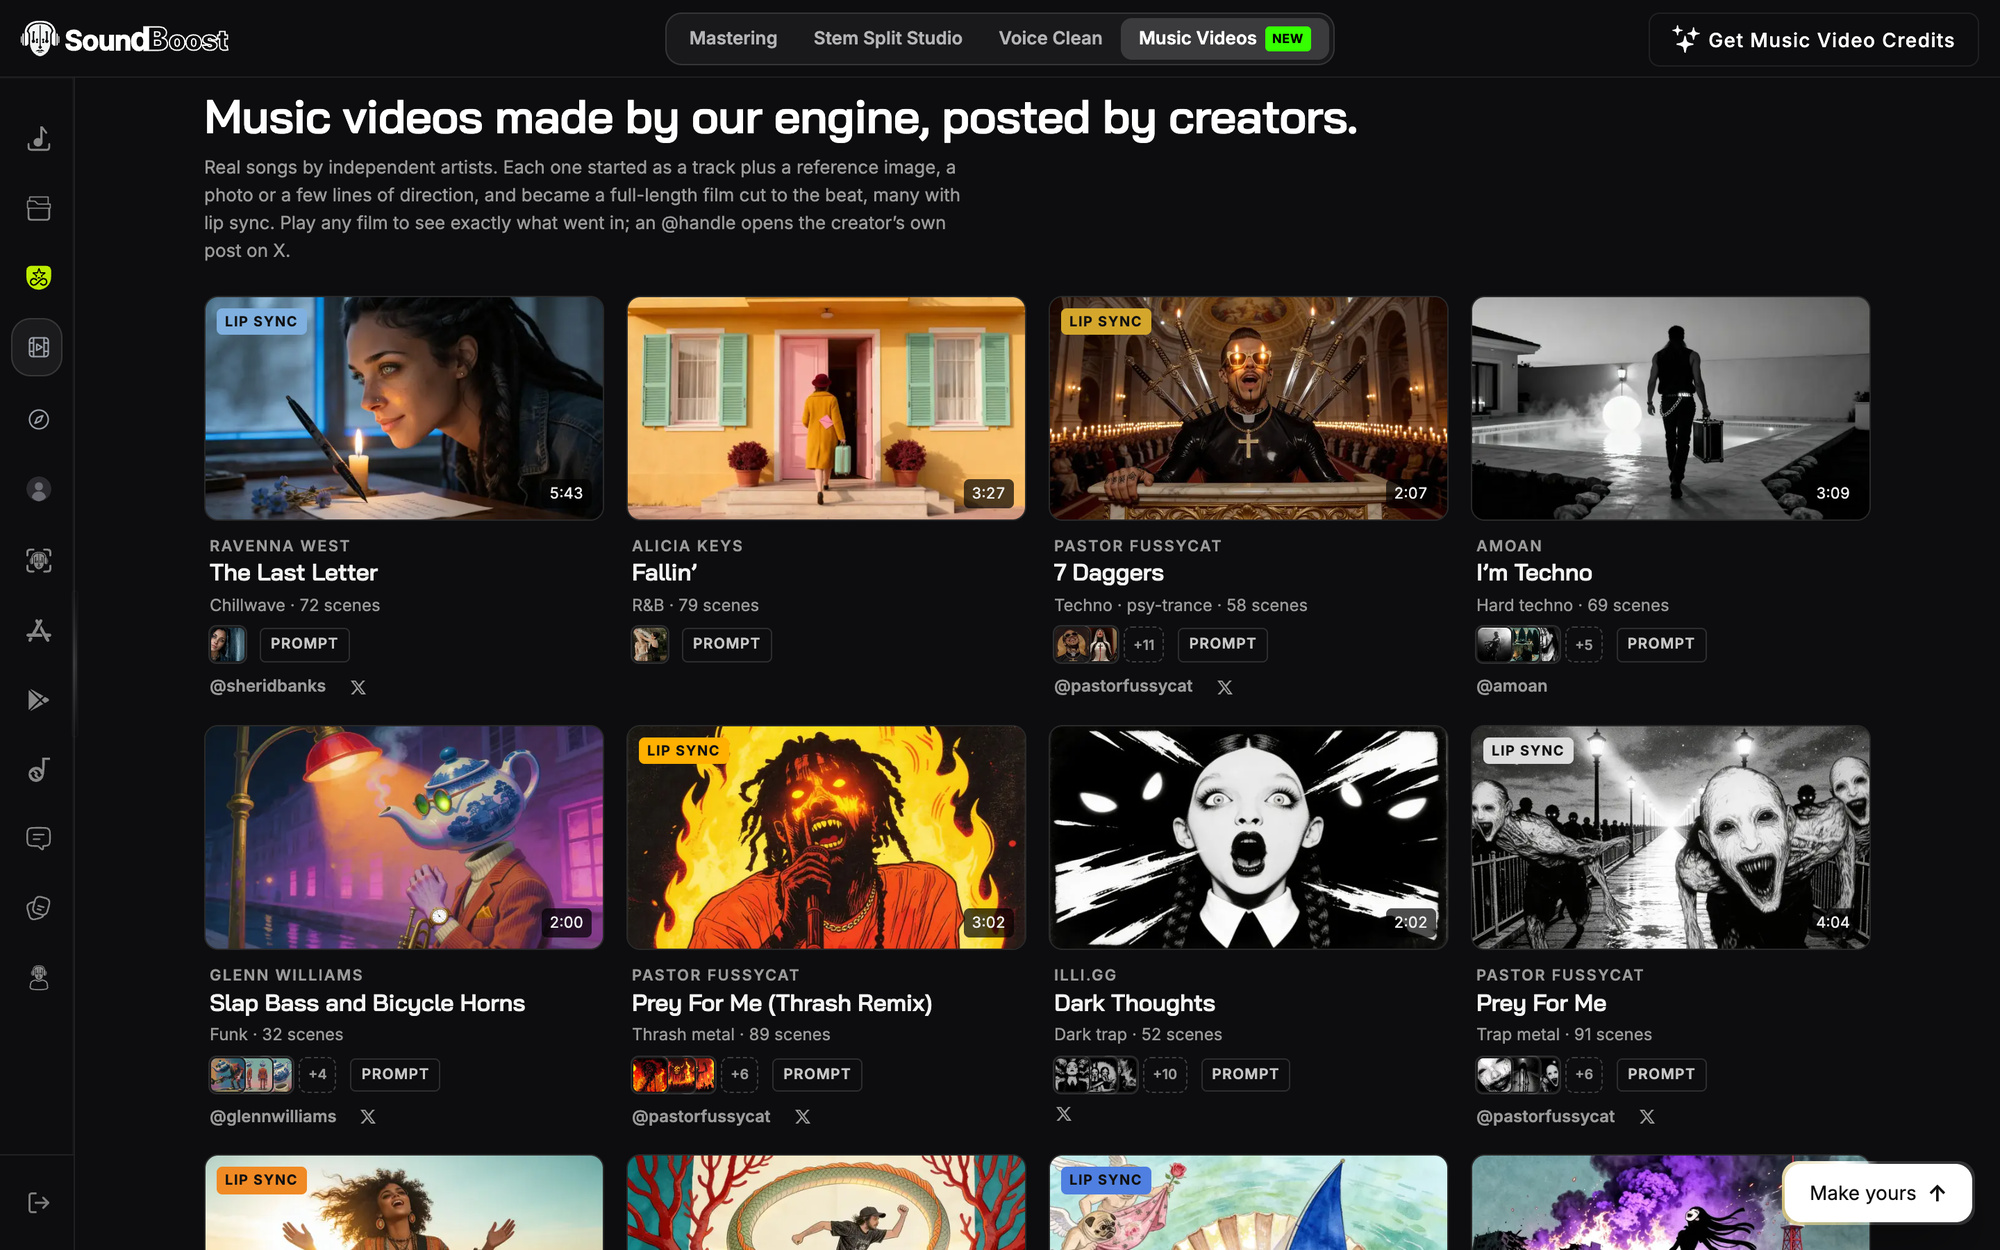Click Get Music Video Credits button

(1813, 40)
